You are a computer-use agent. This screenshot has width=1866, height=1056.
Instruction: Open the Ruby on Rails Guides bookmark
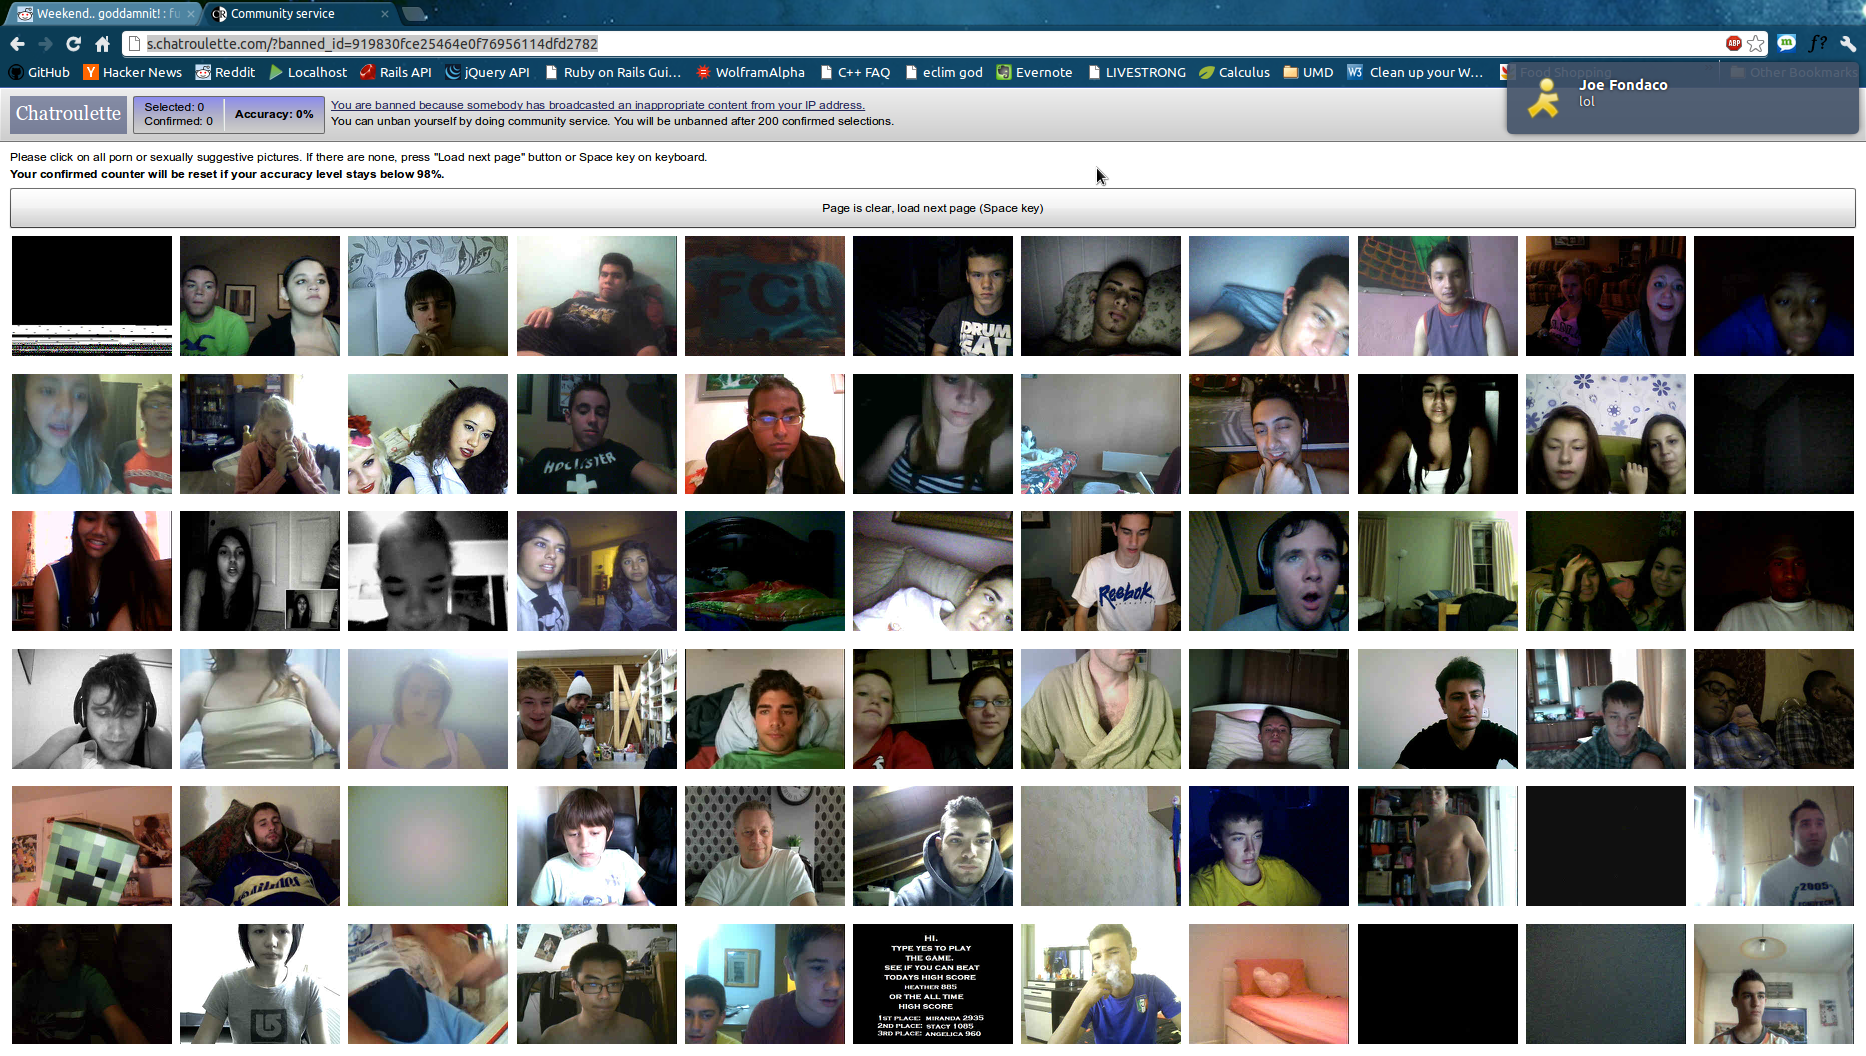613,72
